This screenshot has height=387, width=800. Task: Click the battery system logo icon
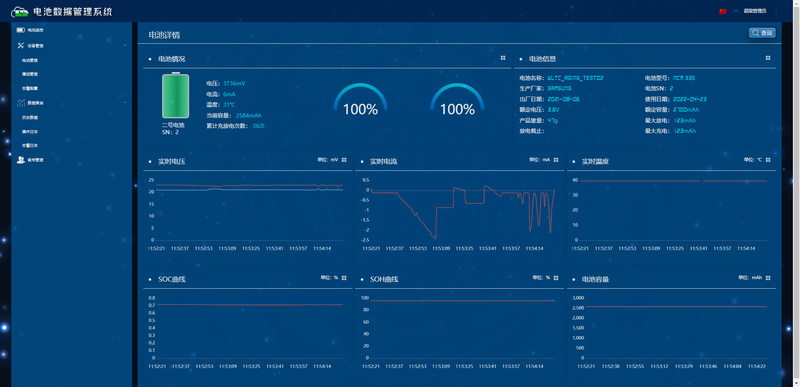tap(20, 12)
